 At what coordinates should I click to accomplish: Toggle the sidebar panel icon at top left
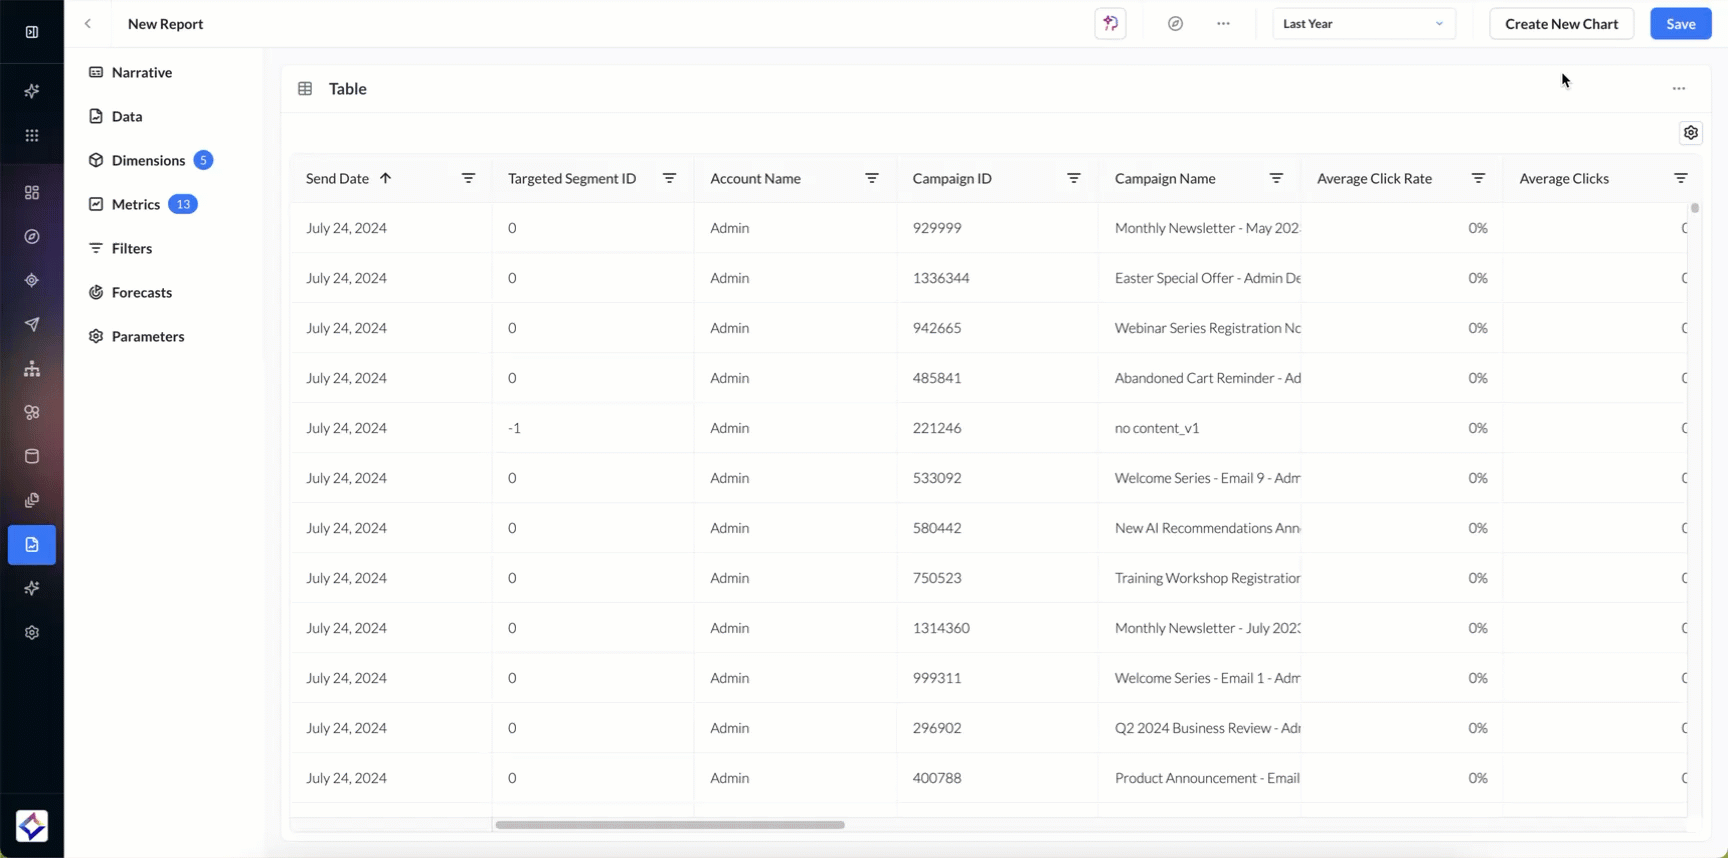tap(32, 32)
